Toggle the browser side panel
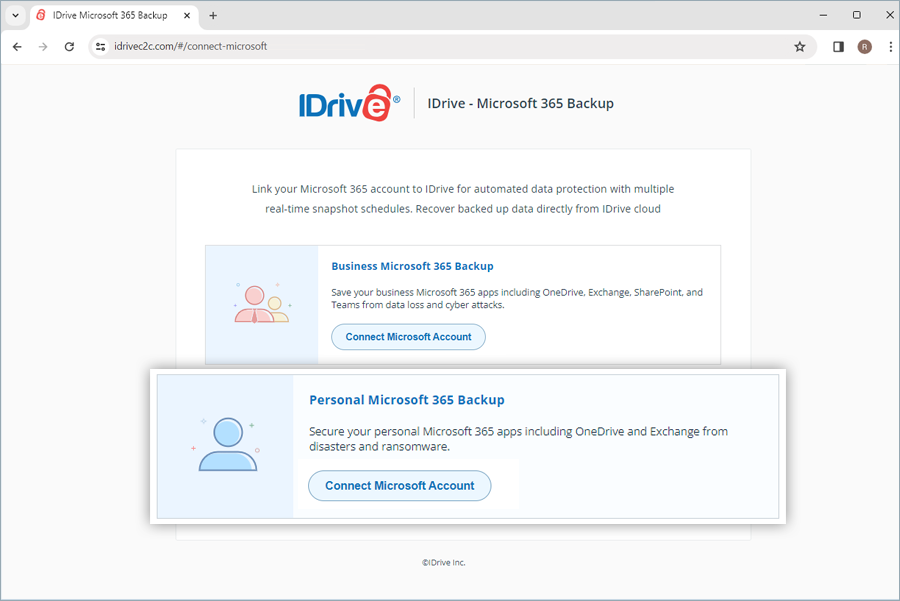The height and width of the screenshot is (601, 900). [838, 46]
